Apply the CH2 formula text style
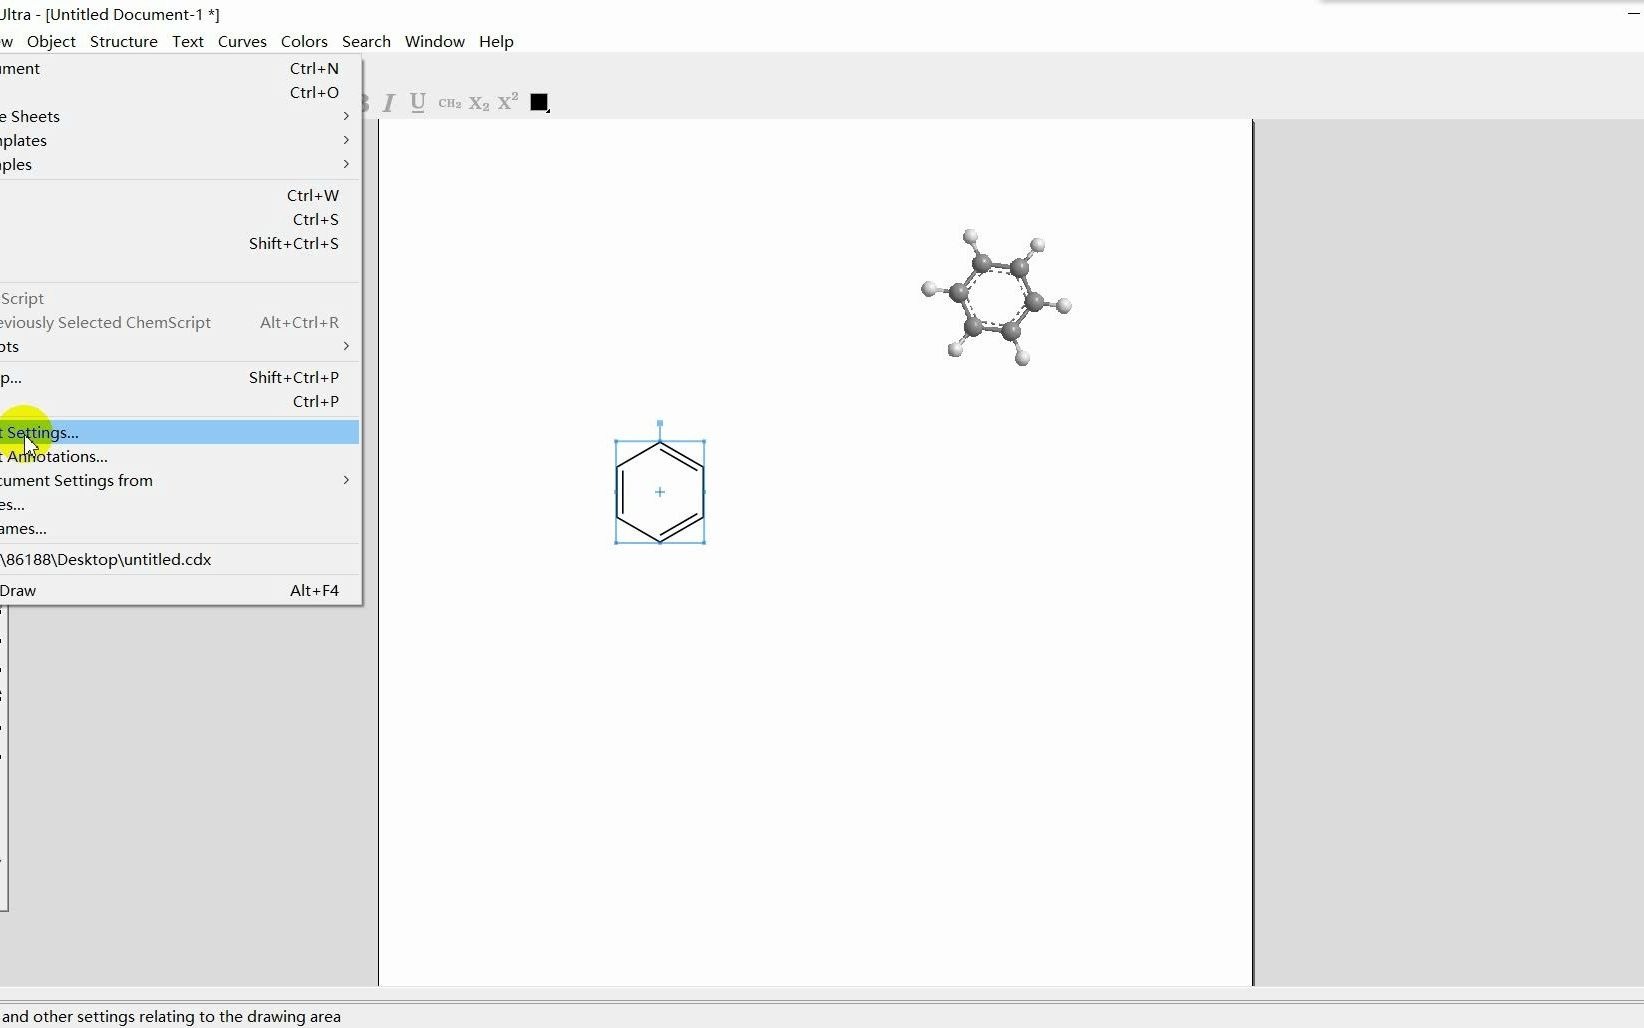The width and height of the screenshot is (1644, 1028). tap(449, 102)
